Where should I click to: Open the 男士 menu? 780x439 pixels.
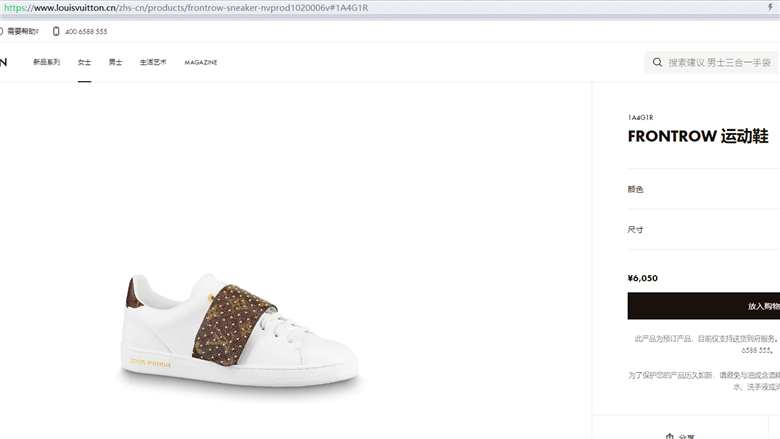pyautogui.click(x=115, y=62)
